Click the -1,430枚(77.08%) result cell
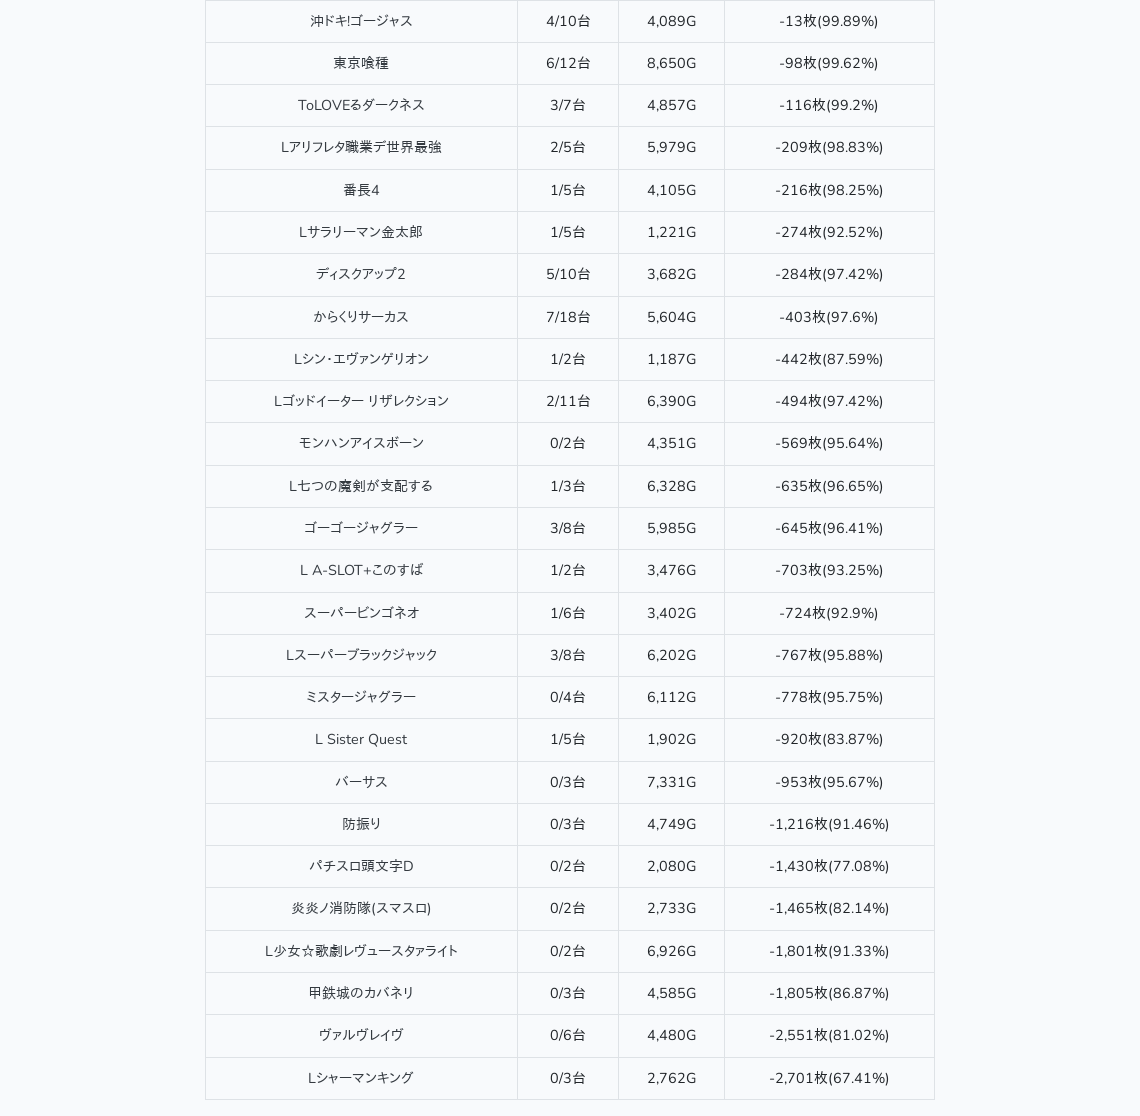1140x1116 pixels. 829,866
